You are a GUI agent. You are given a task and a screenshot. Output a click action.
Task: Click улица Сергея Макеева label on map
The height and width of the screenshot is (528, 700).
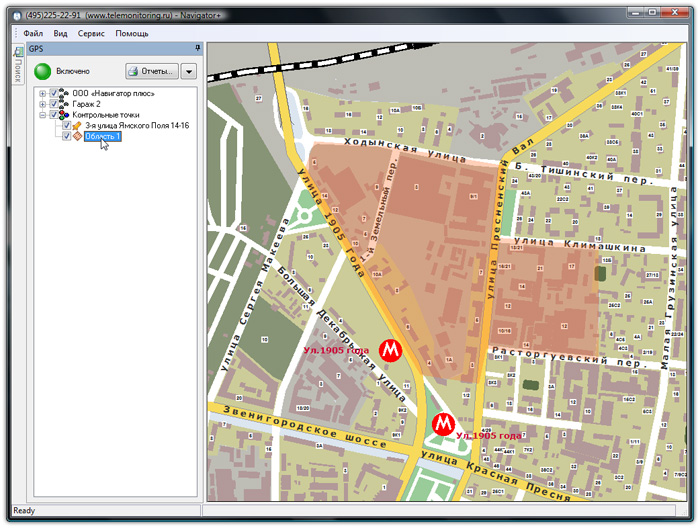pyautogui.click(x=254, y=297)
